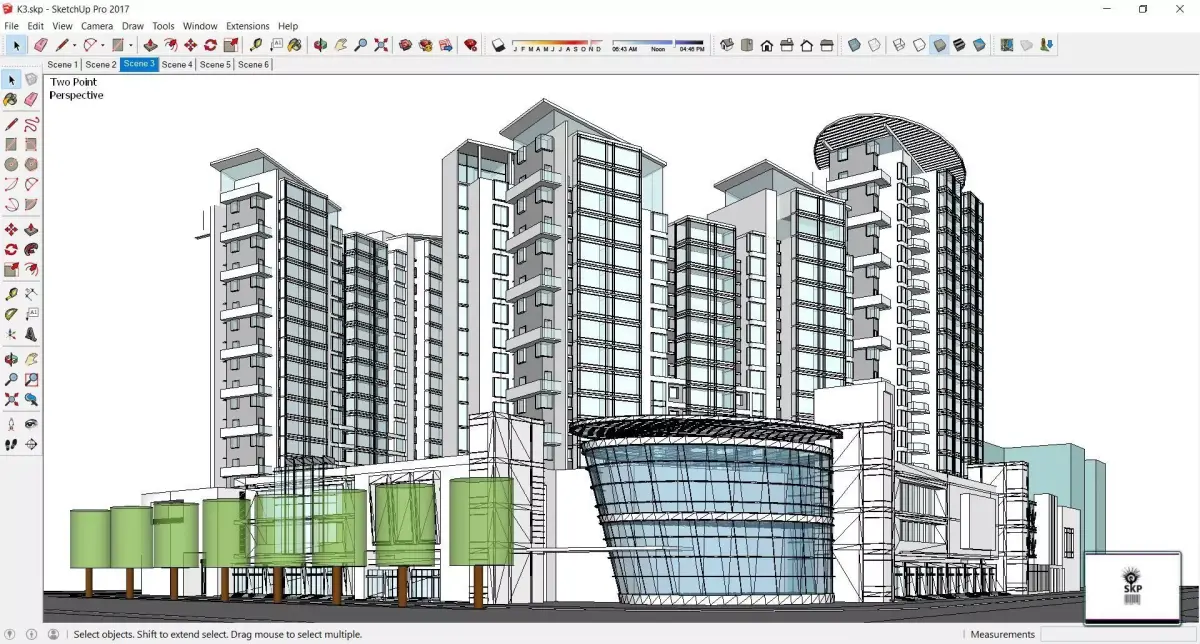Toggle Show/Hide Shadows
1200x644 pixels.
coord(497,45)
